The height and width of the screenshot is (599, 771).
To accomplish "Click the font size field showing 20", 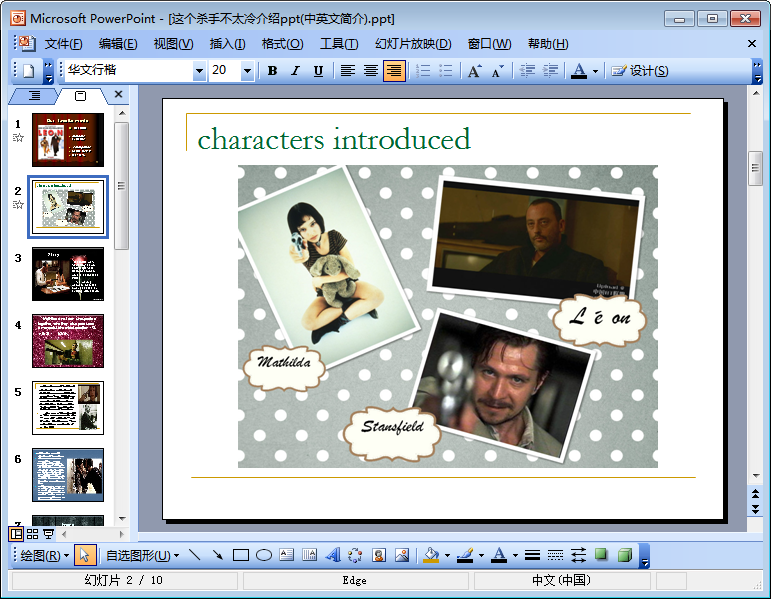I will 225,70.
